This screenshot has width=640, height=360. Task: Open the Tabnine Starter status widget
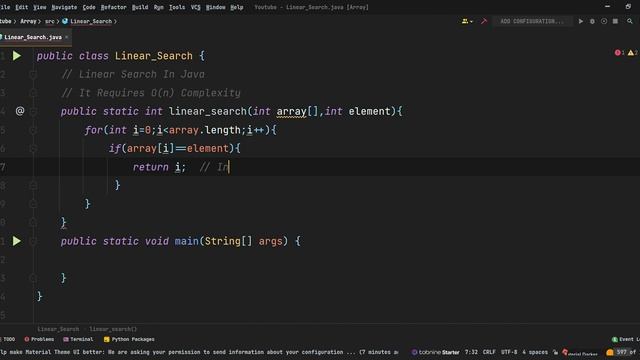click(x=435, y=352)
